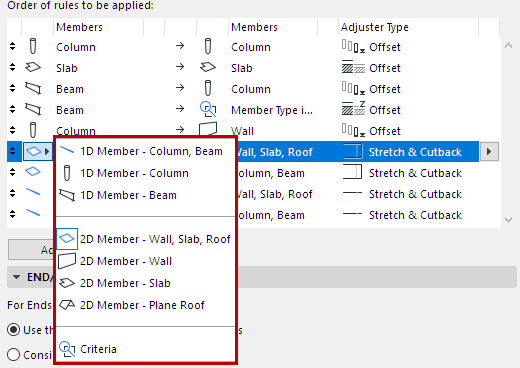Screen dimensions: 520x368
Task: Reorder handle for Column to Wall rule
Action: 13,130
